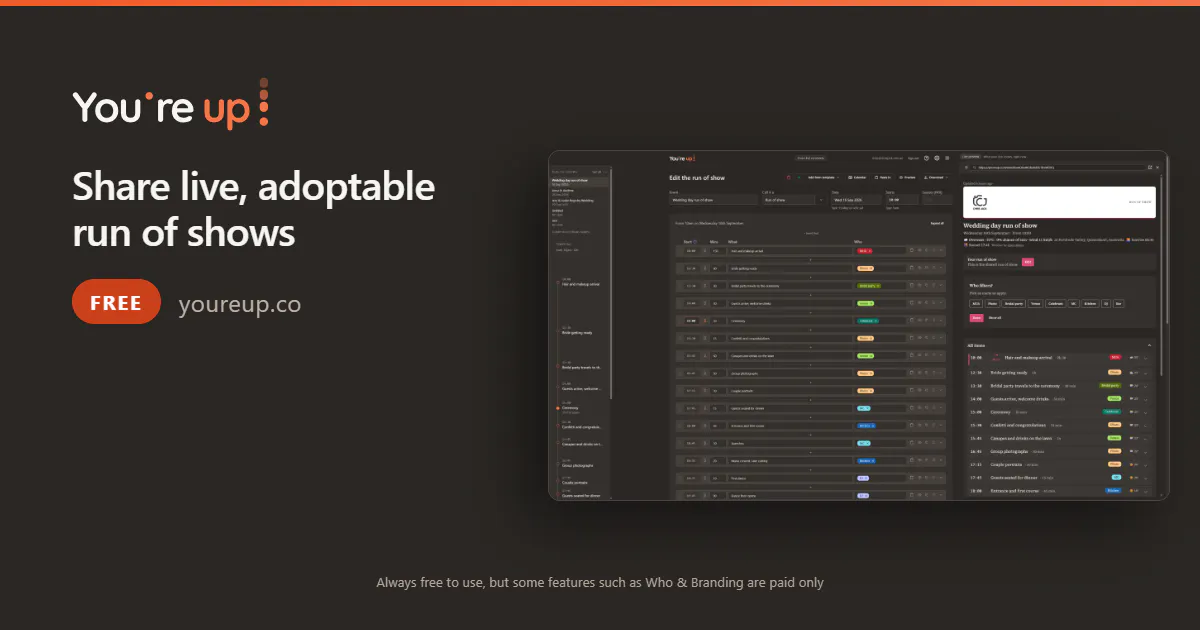The width and height of the screenshot is (1200, 630).
Task: Click Sign out in app header
Action: tap(913, 158)
